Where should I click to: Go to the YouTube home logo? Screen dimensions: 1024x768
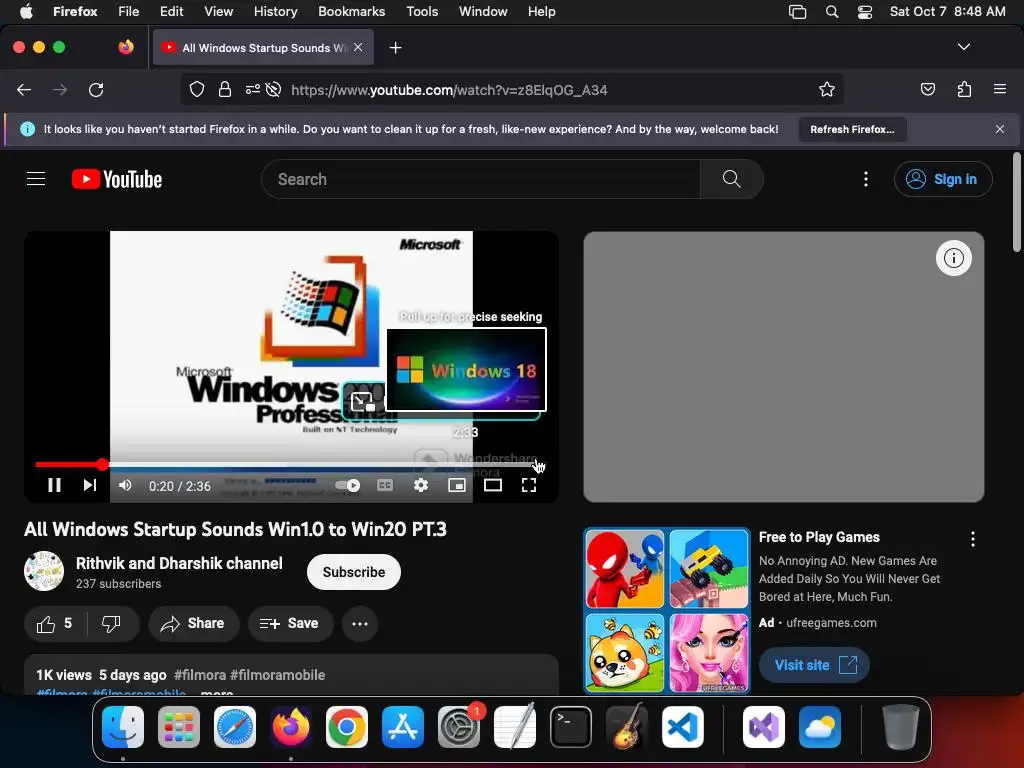pyautogui.click(x=117, y=179)
